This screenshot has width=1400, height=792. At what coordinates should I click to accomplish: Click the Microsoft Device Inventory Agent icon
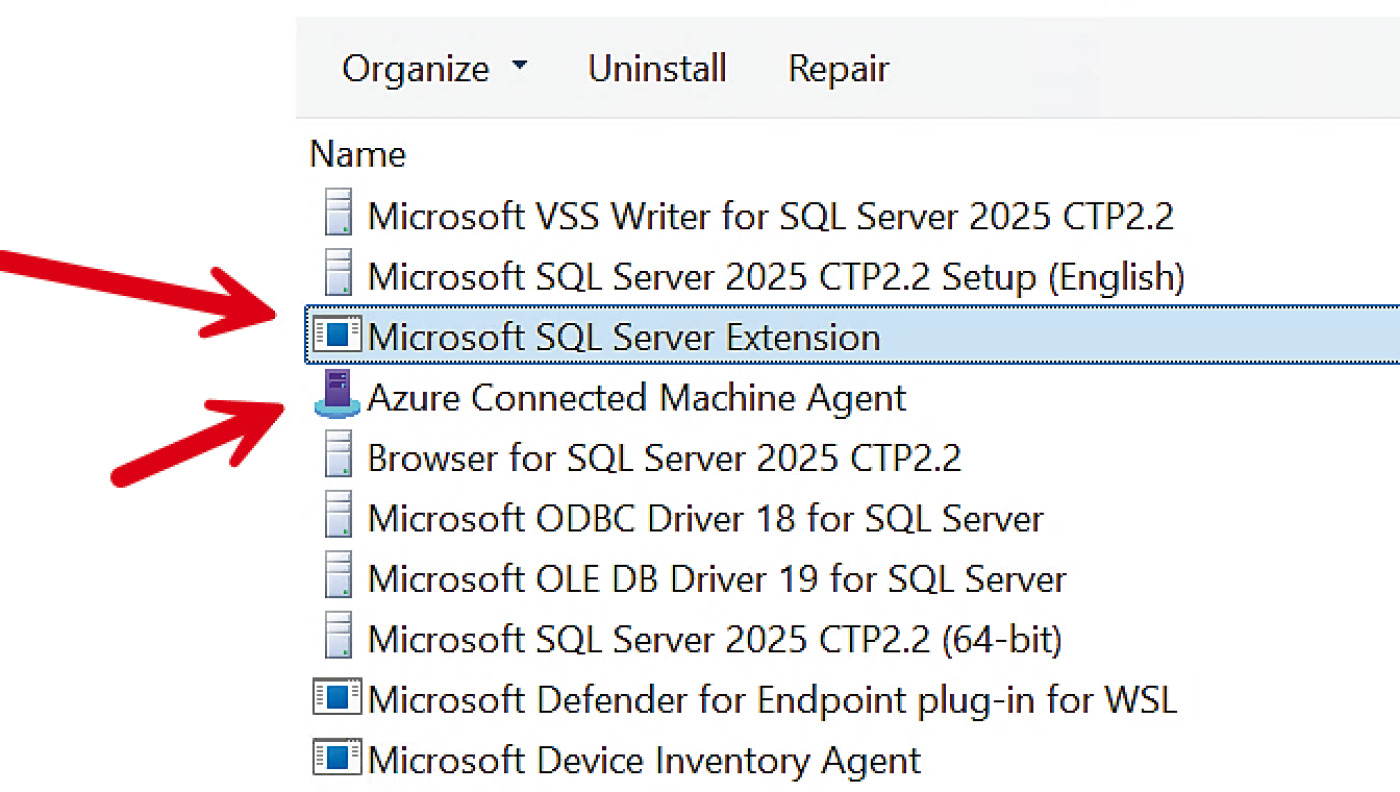337,759
